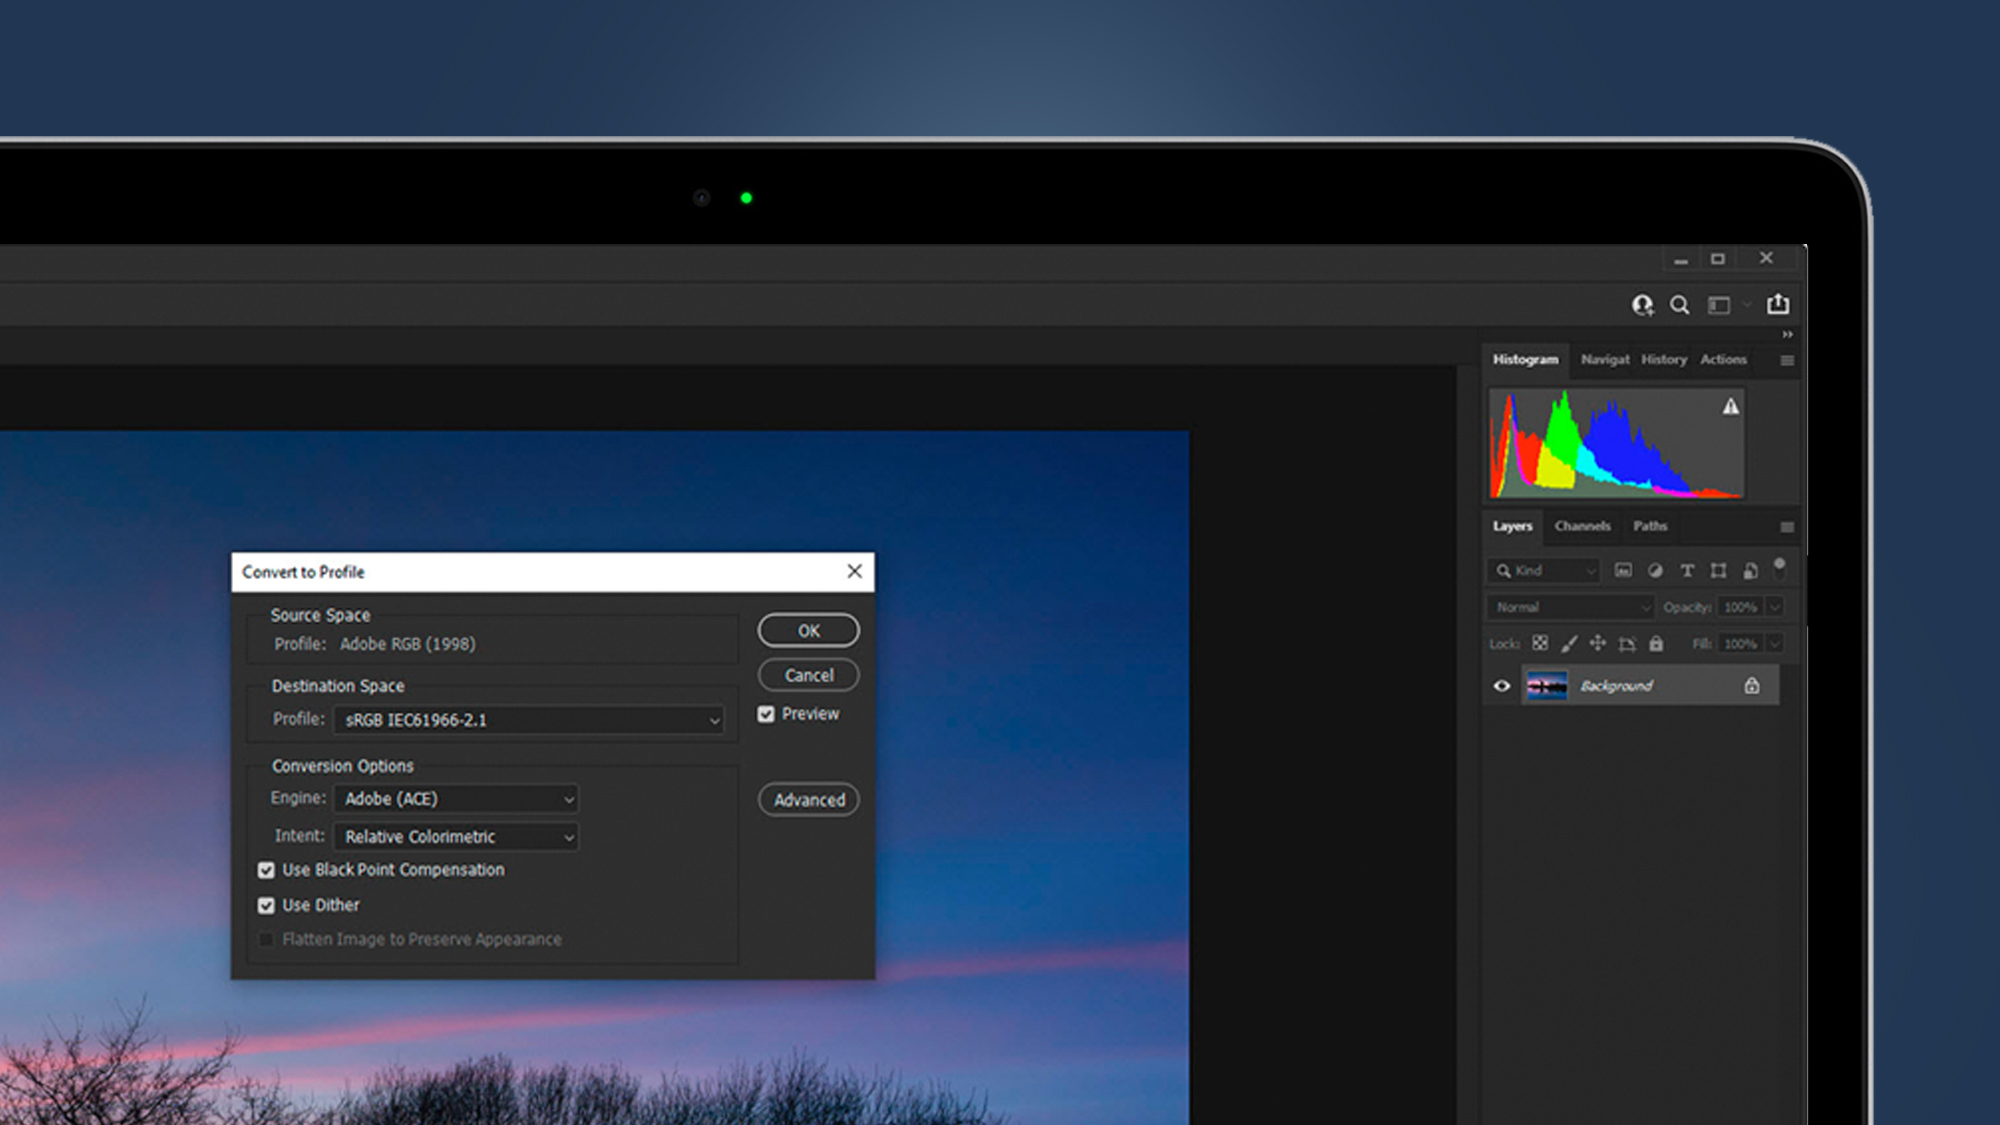The image size is (2000, 1125).
Task: Open the Share an image icon
Action: (x=1780, y=305)
